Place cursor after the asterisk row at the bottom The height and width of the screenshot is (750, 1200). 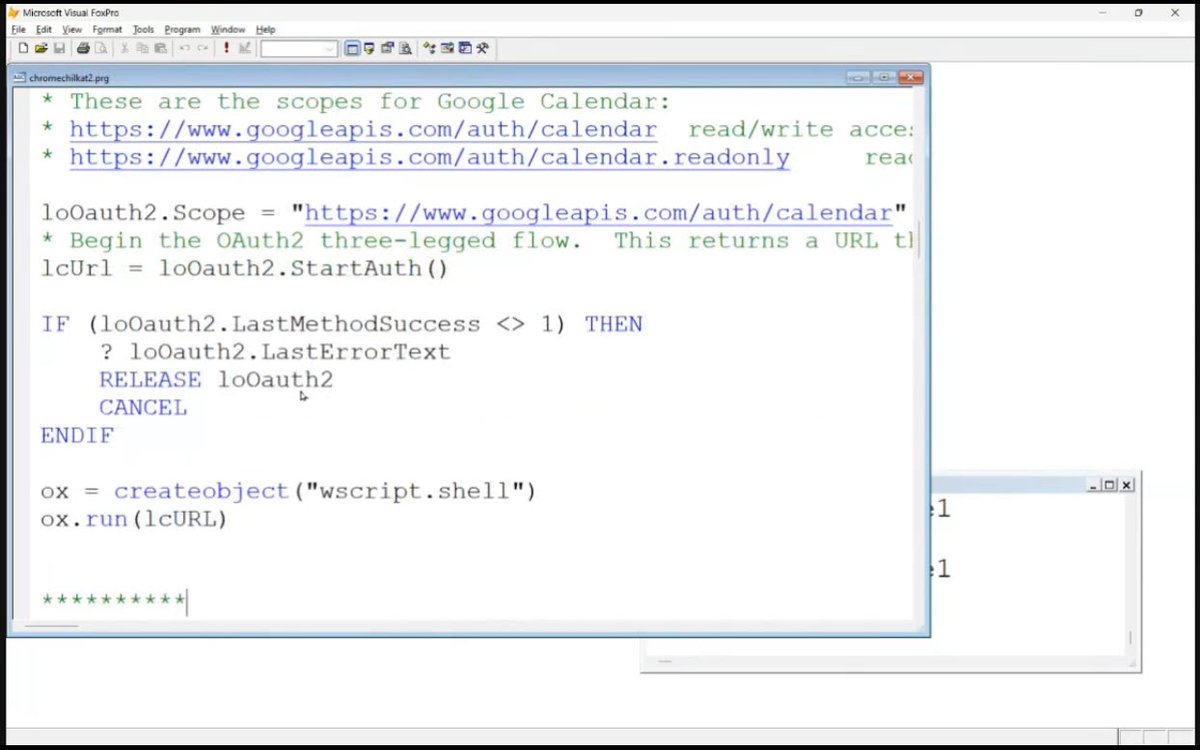(187, 601)
